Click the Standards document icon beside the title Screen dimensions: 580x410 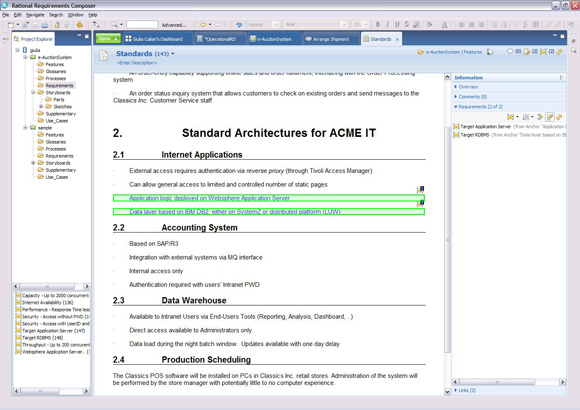pos(104,56)
